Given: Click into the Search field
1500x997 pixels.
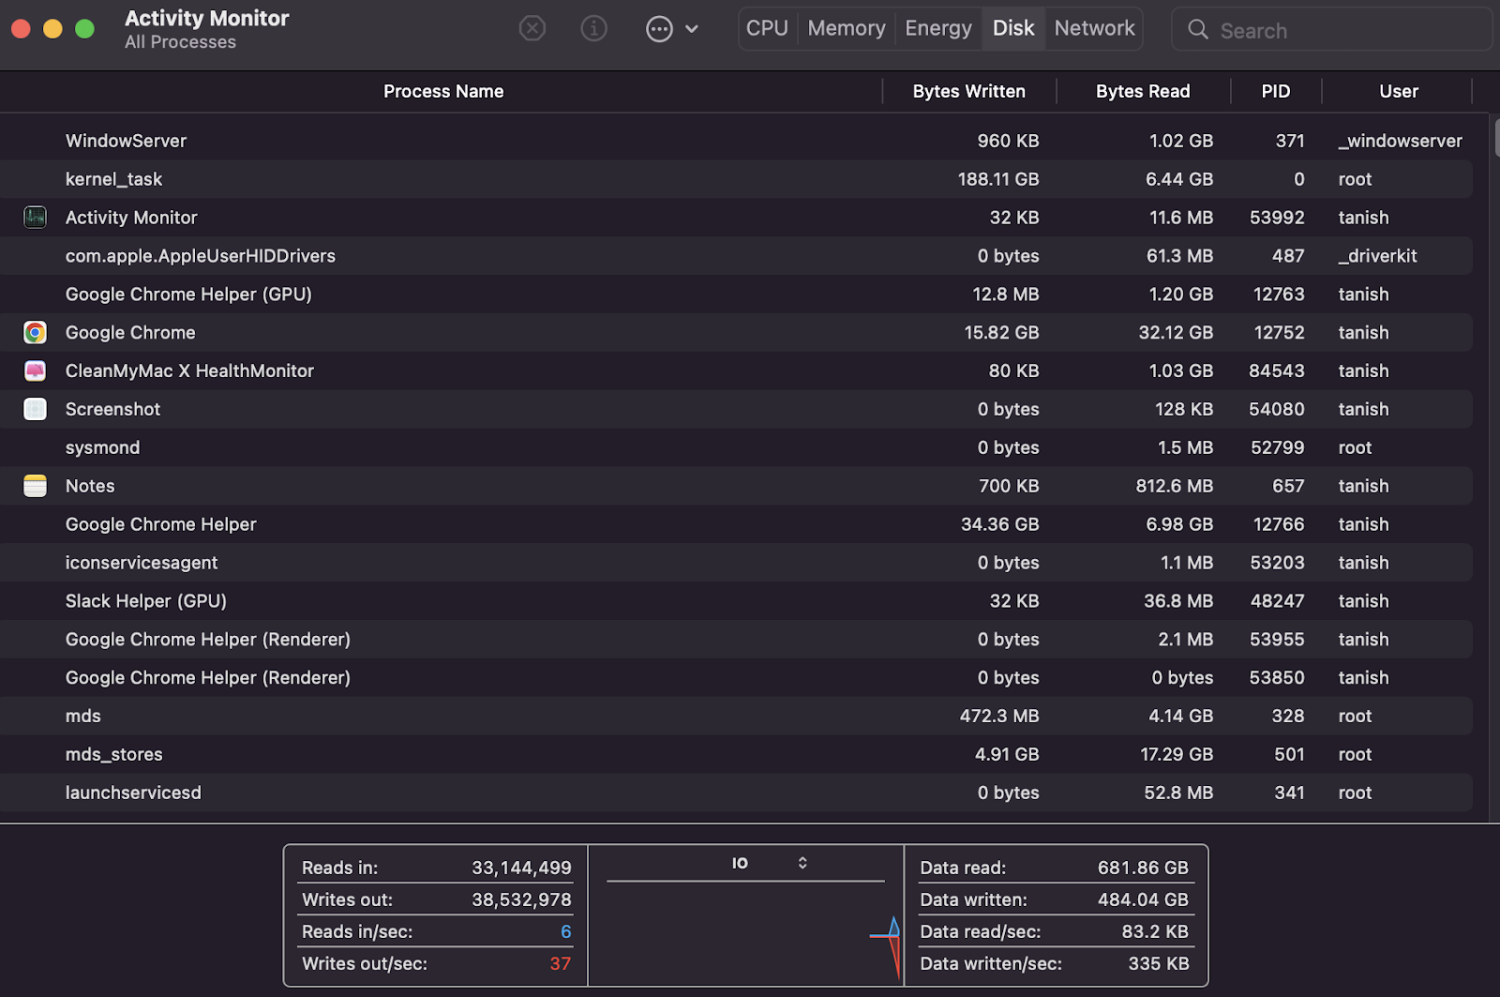Looking at the screenshot, I should (1340, 31).
